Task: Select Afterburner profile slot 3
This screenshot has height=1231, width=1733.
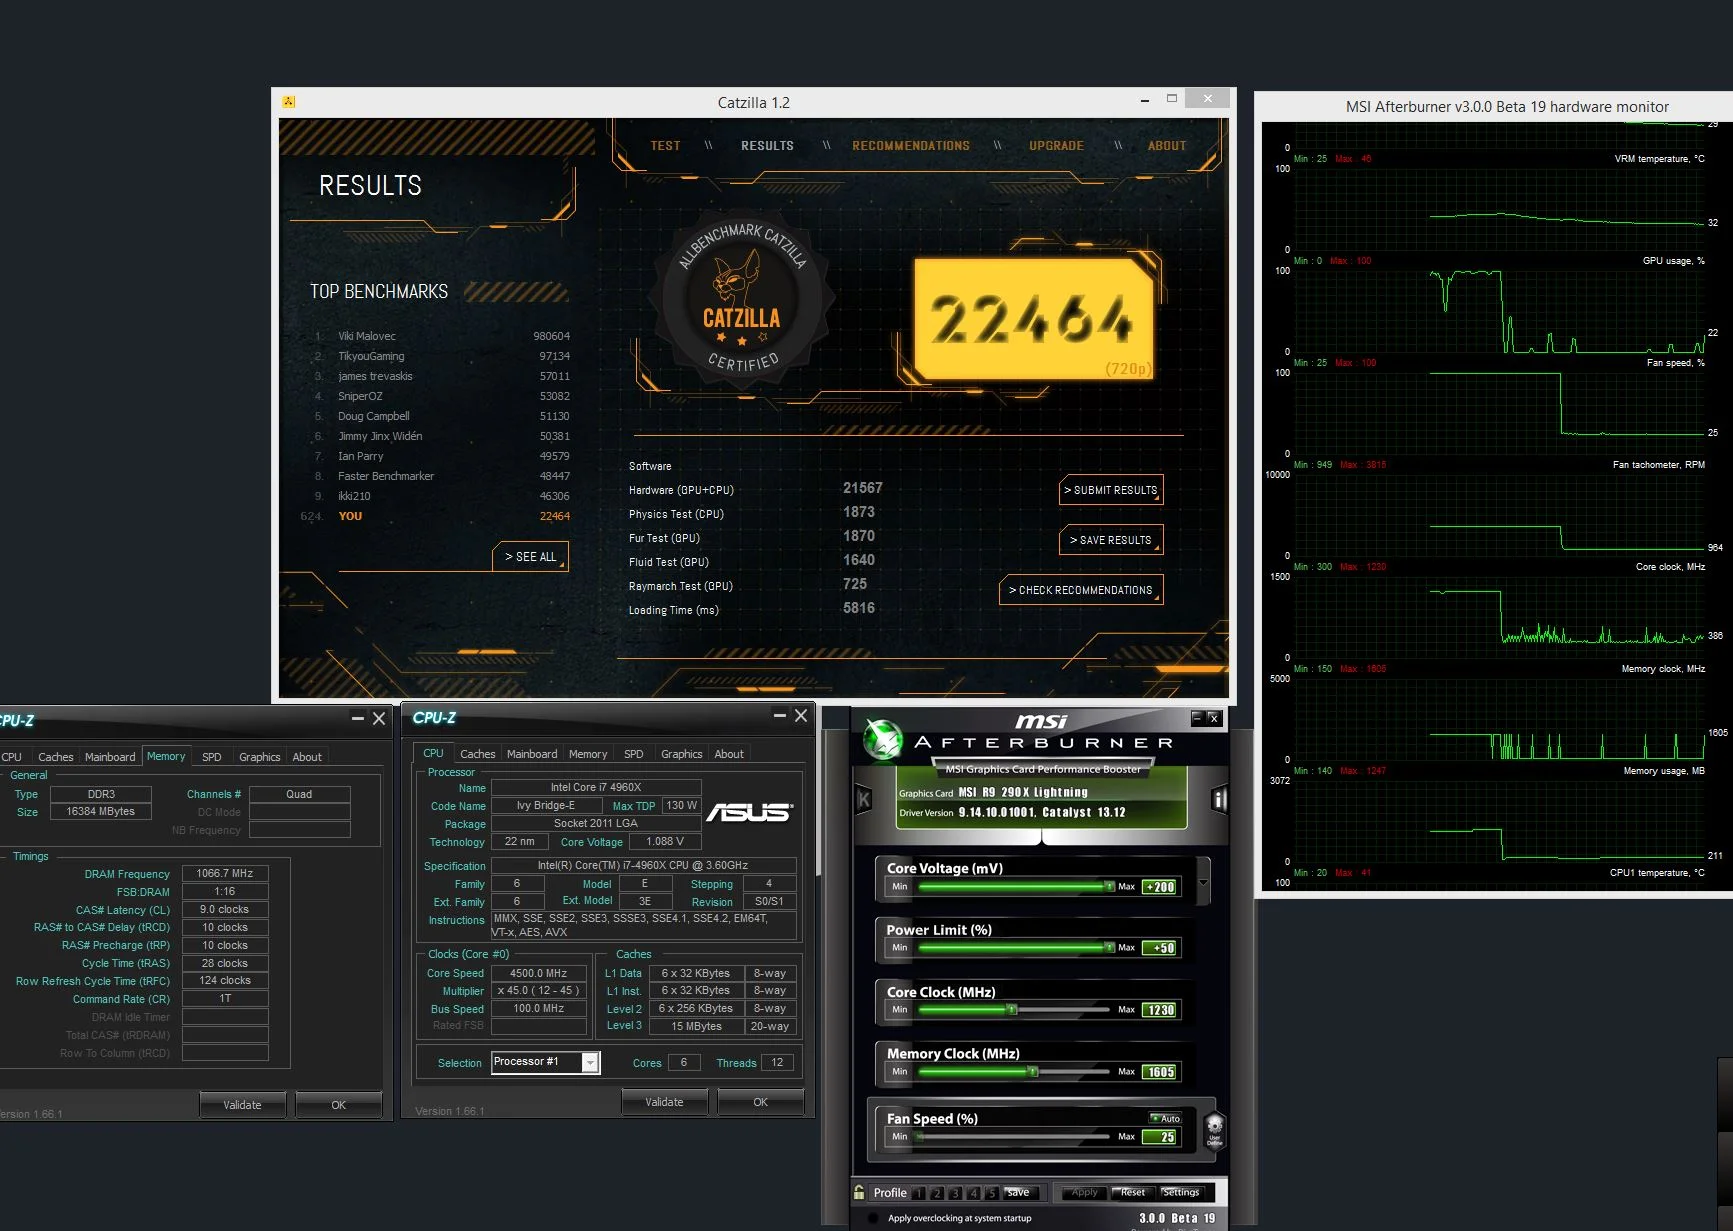Action: (955, 1193)
